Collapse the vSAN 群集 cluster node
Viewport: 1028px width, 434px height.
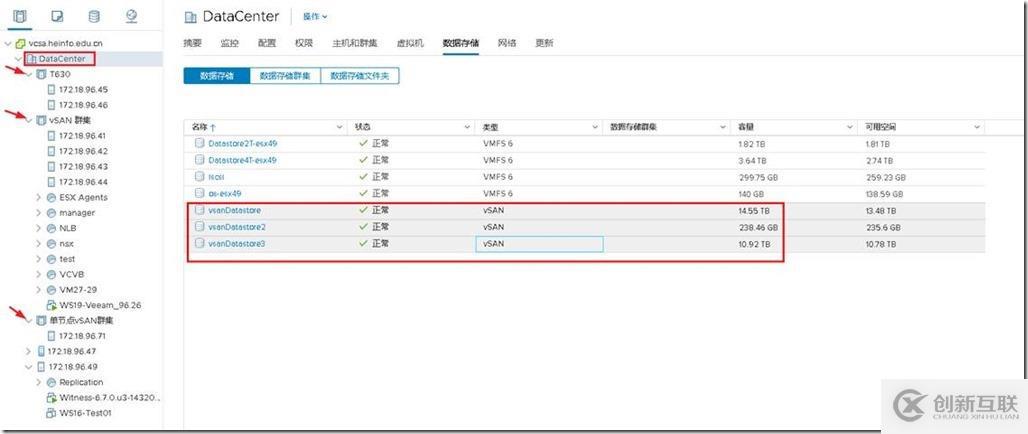[x=29, y=121]
